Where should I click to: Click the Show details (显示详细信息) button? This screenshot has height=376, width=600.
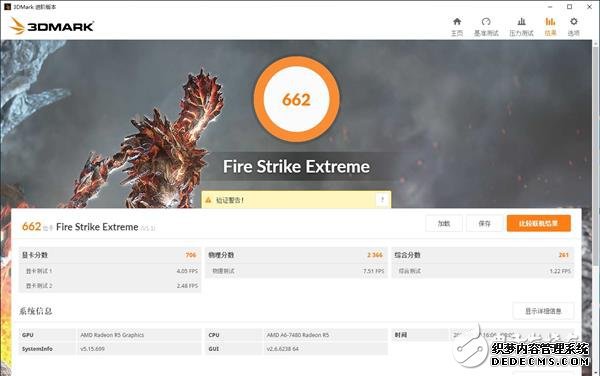pos(543,311)
